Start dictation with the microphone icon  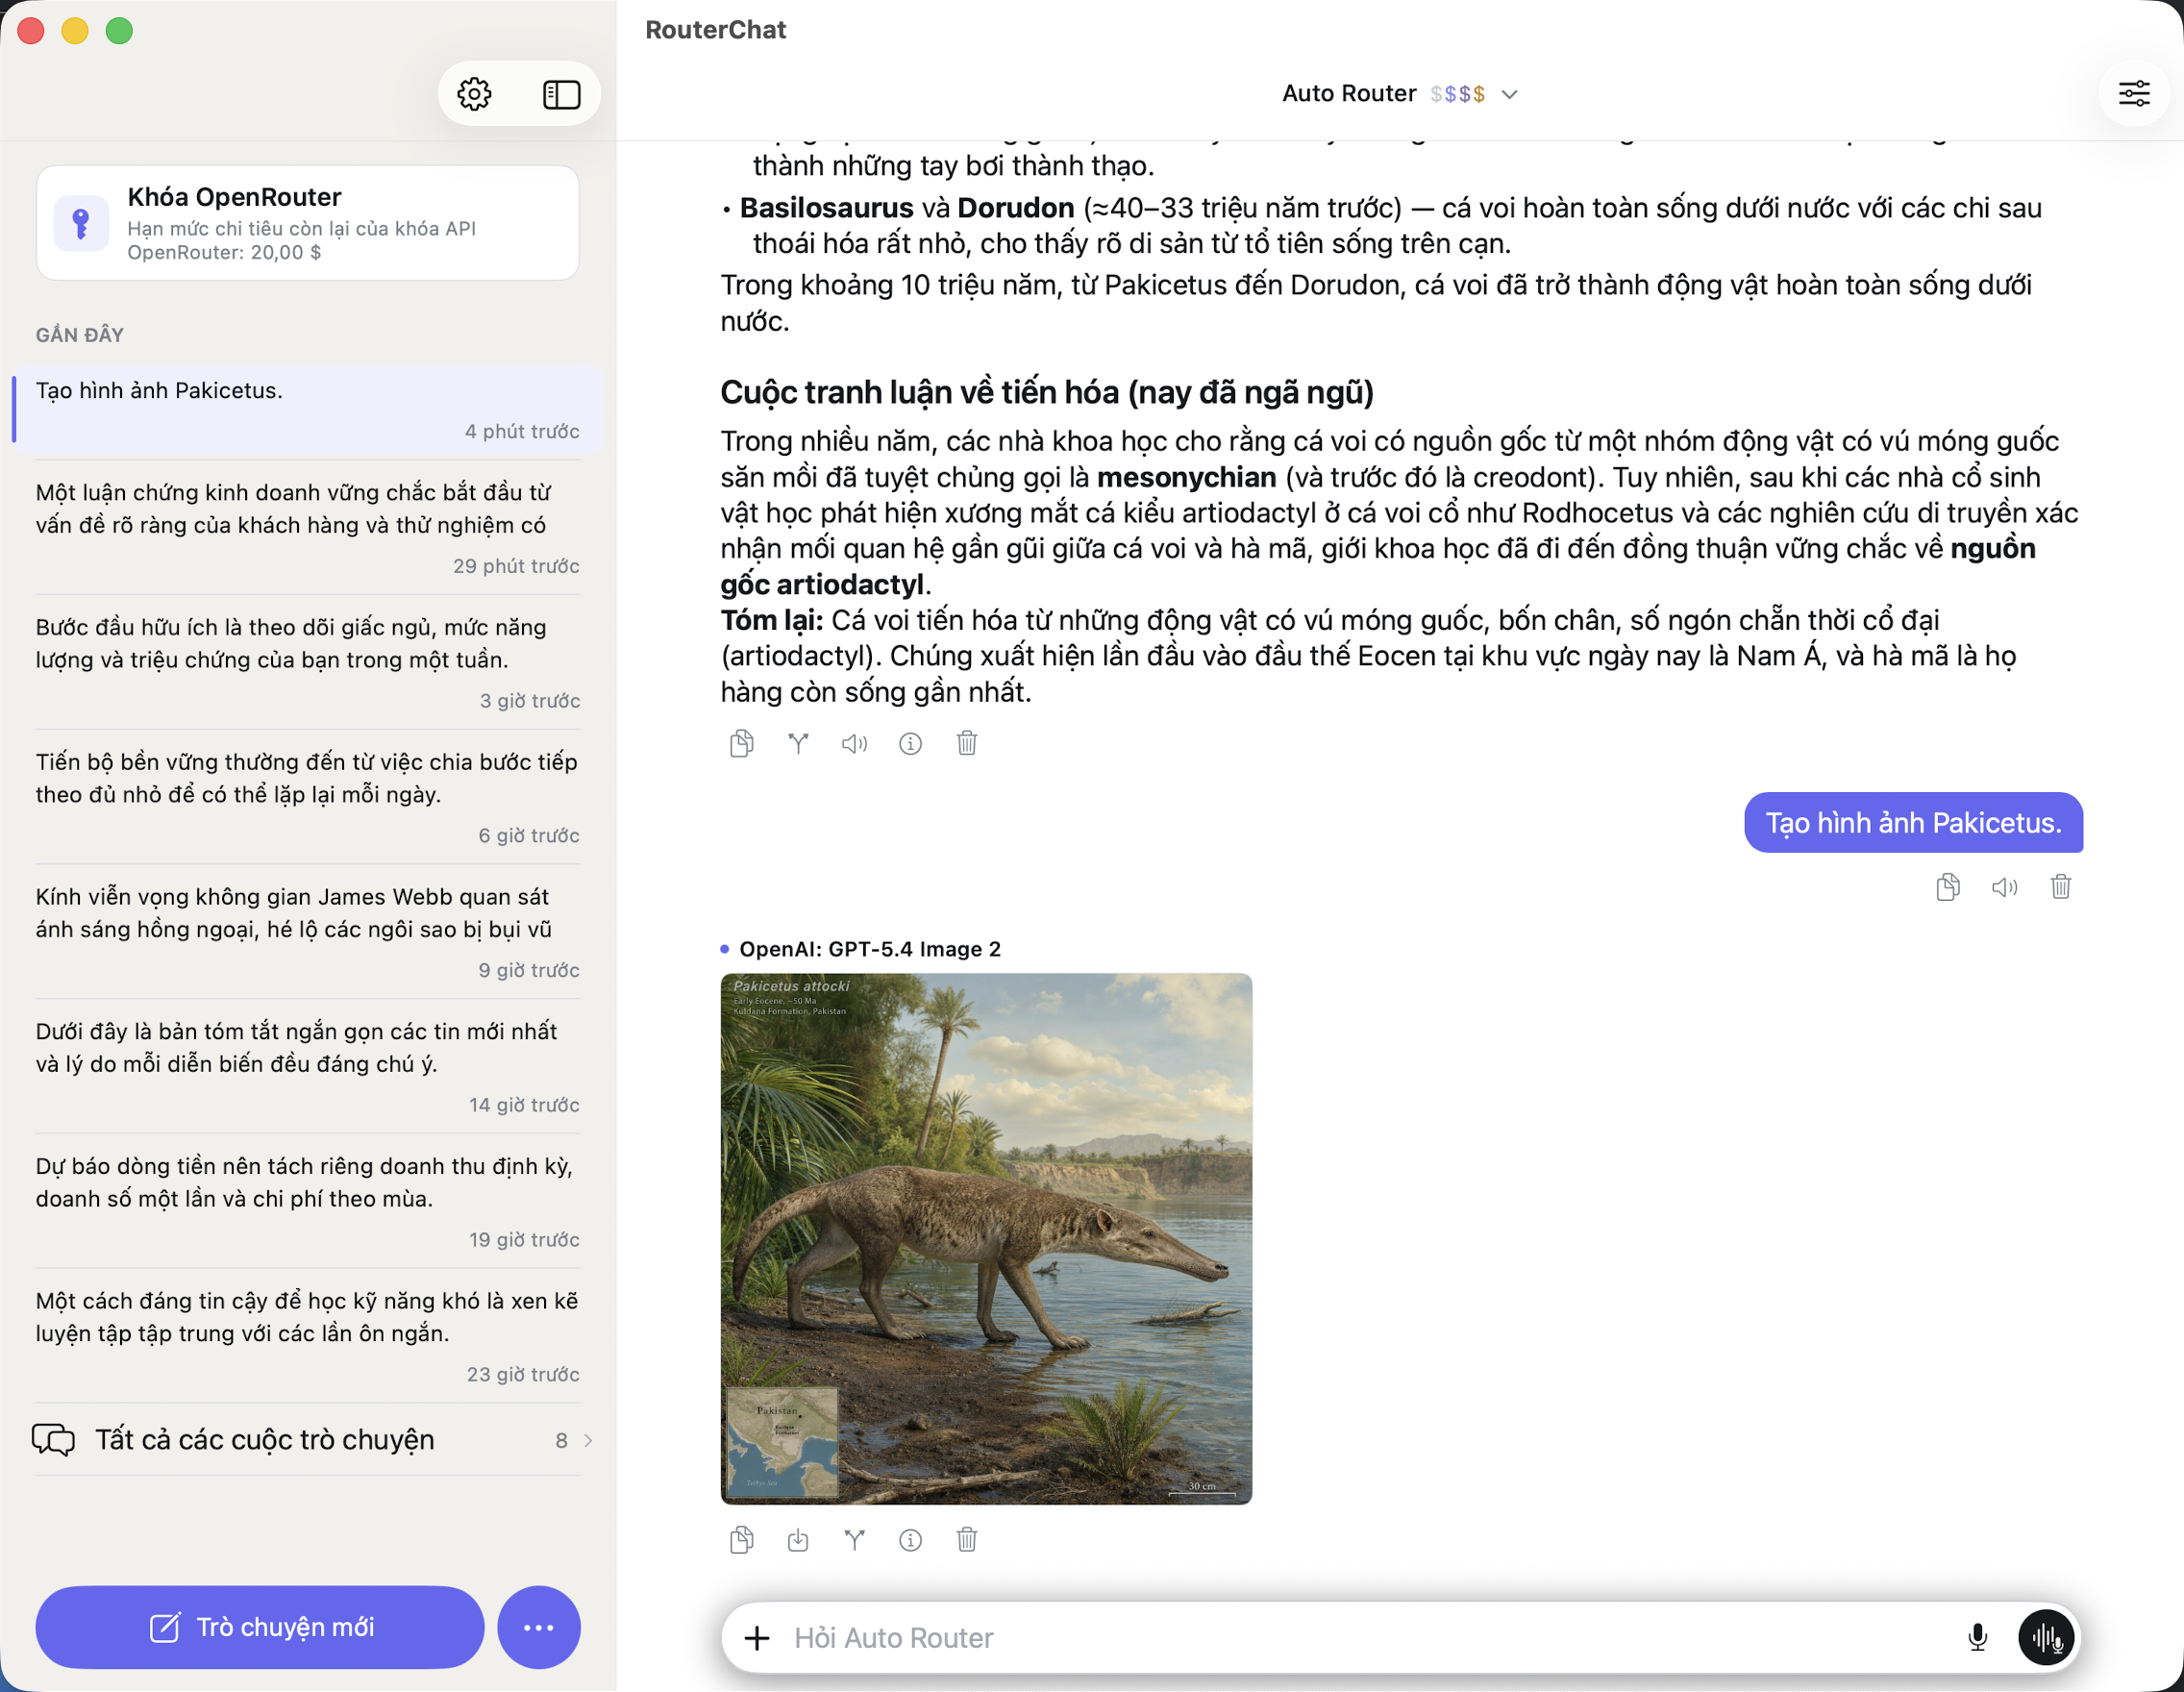tap(1977, 1638)
